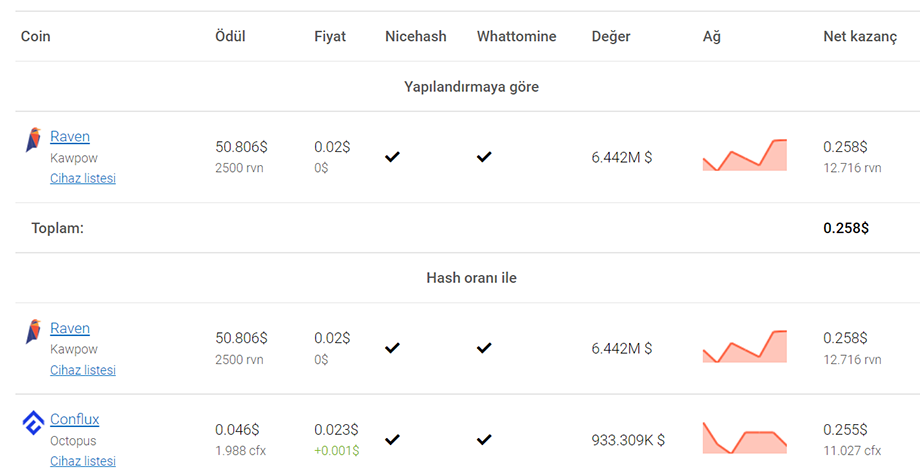Open Cihaz listesi under first Raven entry

coord(83,178)
